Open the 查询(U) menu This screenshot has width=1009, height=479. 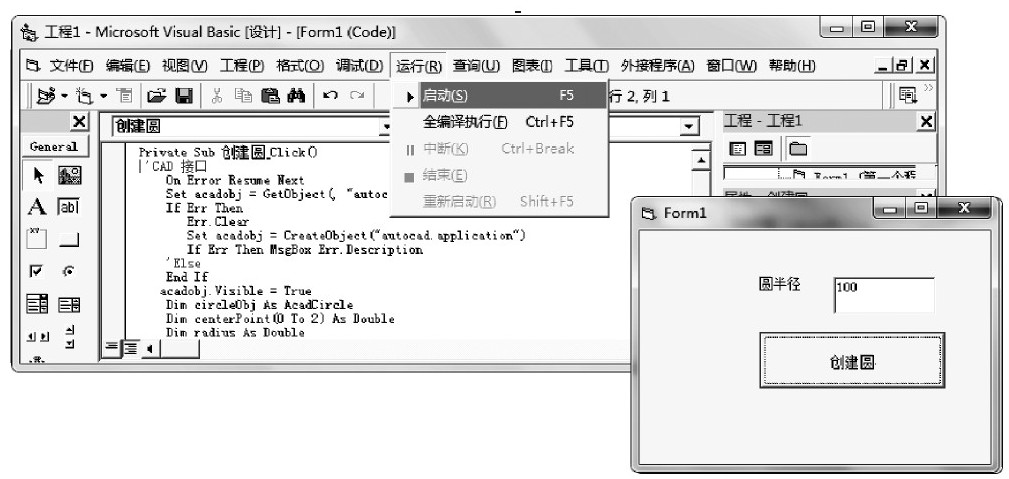pyautogui.click(x=476, y=66)
